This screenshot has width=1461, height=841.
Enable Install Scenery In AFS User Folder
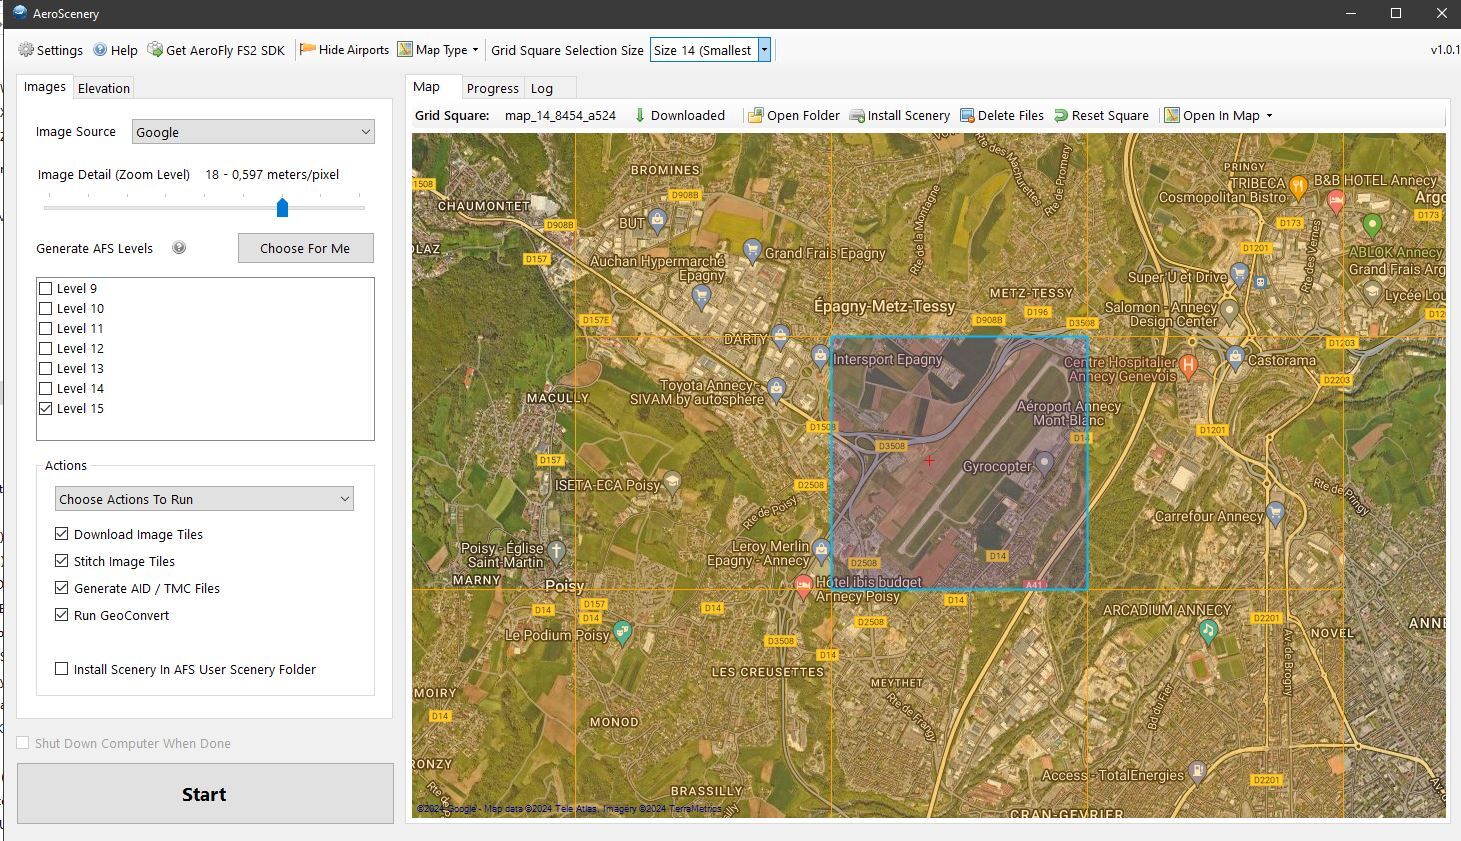click(x=62, y=669)
